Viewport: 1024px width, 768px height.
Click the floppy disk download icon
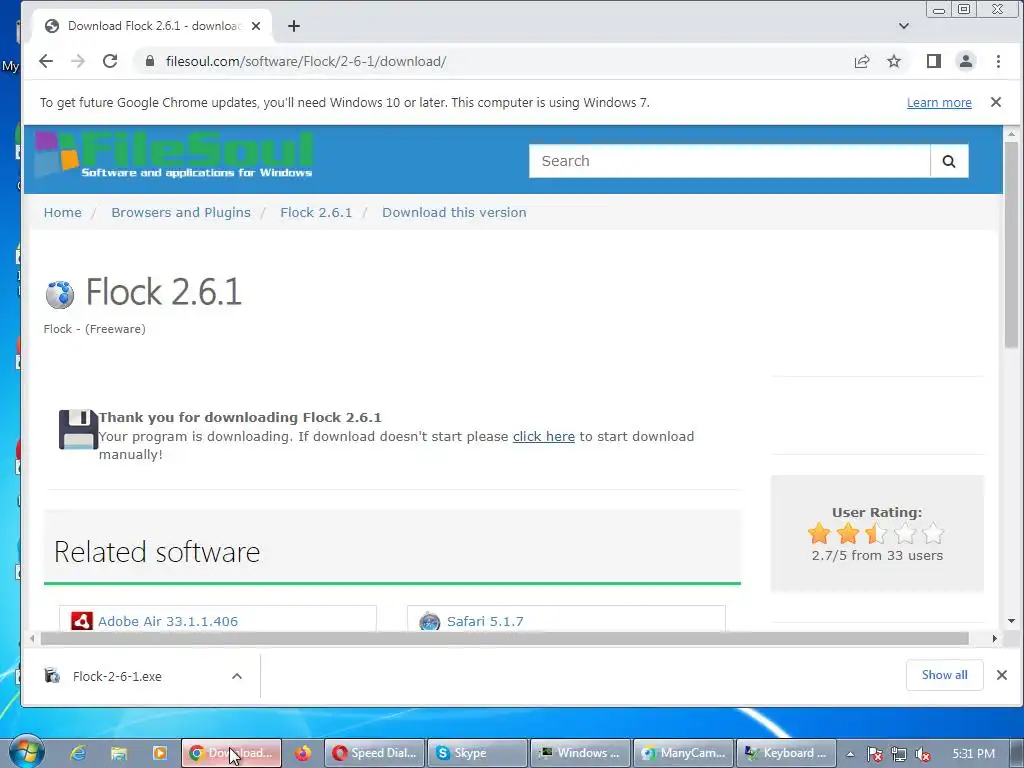(78, 429)
